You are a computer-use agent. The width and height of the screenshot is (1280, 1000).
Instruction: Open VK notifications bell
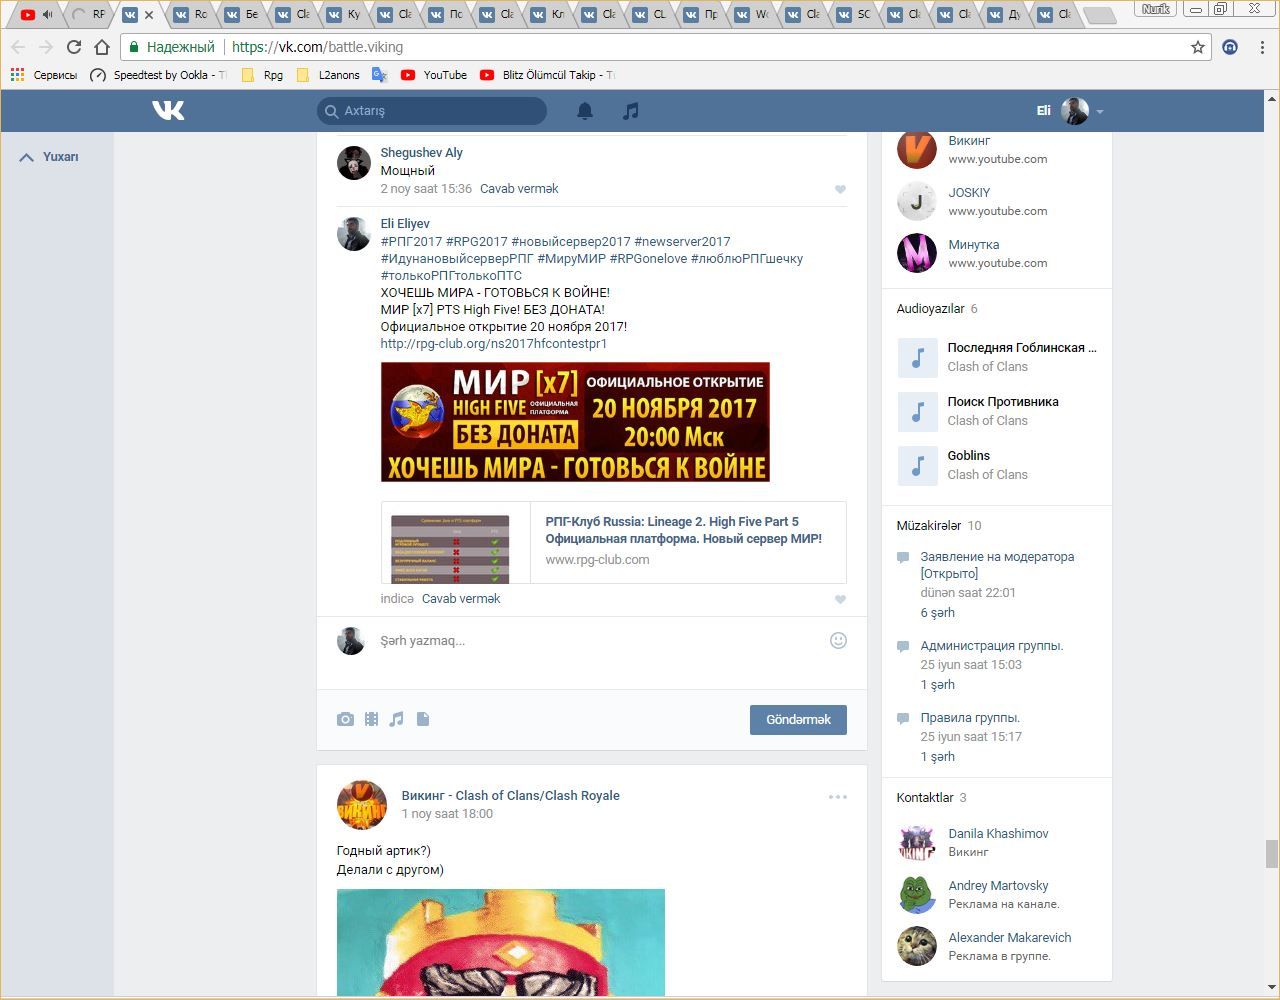tap(585, 111)
